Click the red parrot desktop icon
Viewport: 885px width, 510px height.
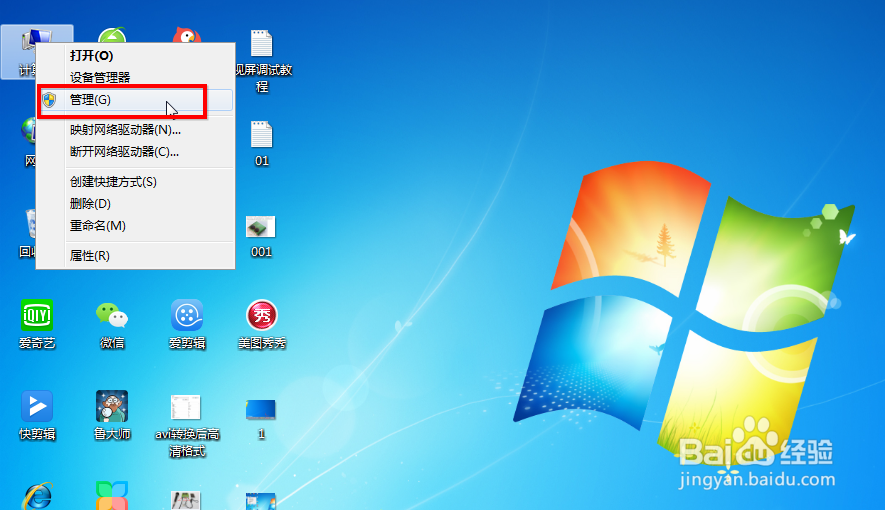pos(187,35)
